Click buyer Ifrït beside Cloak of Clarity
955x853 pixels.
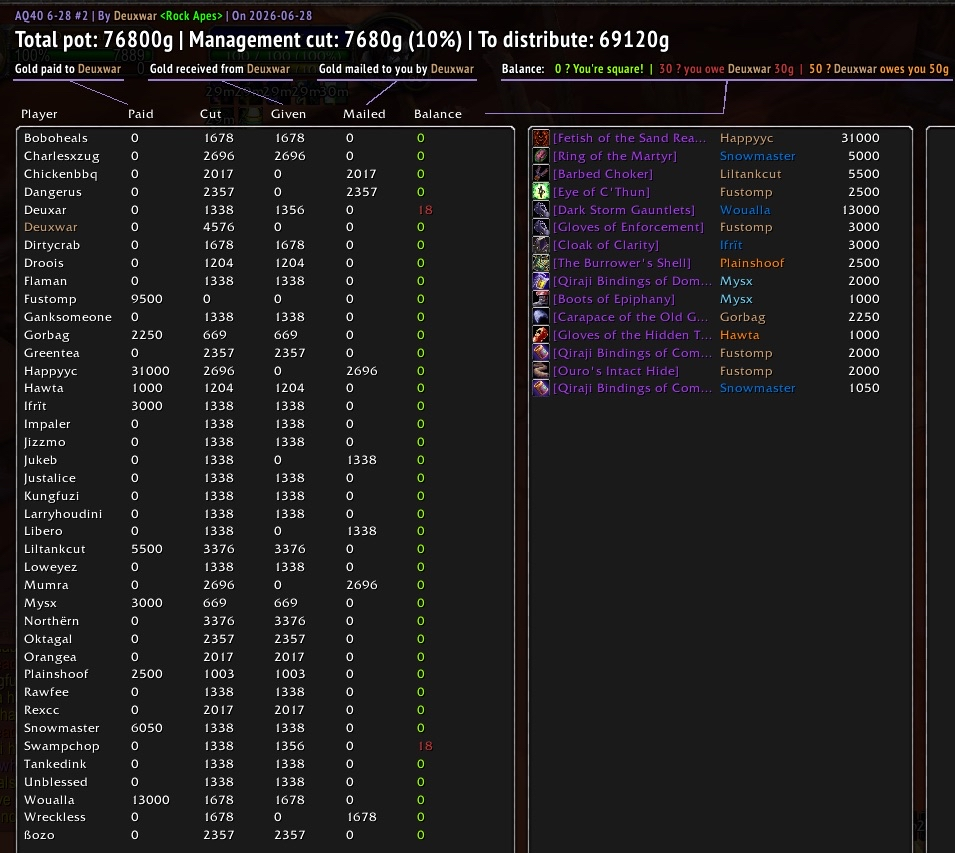point(731,245)
